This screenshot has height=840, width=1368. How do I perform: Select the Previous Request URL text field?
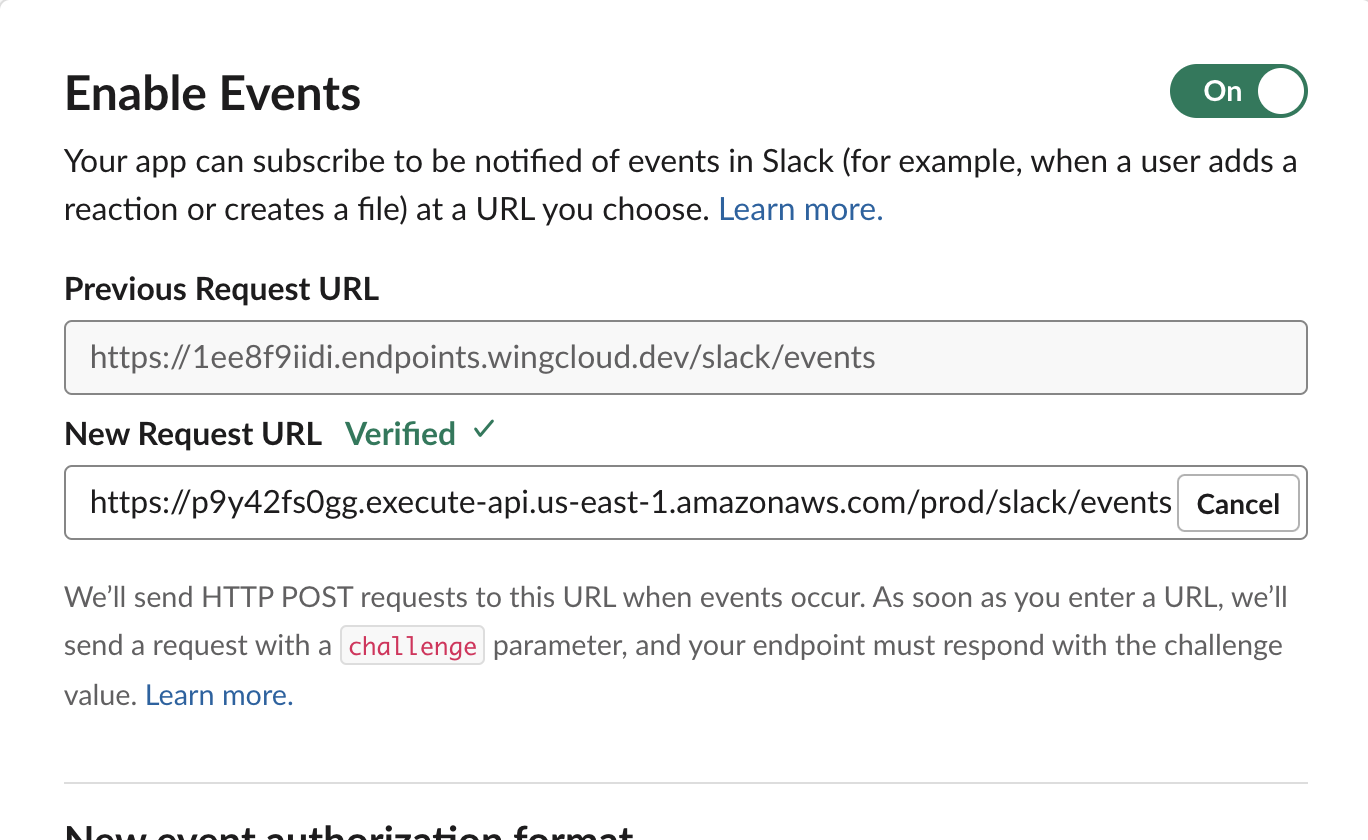click(686, 357)
